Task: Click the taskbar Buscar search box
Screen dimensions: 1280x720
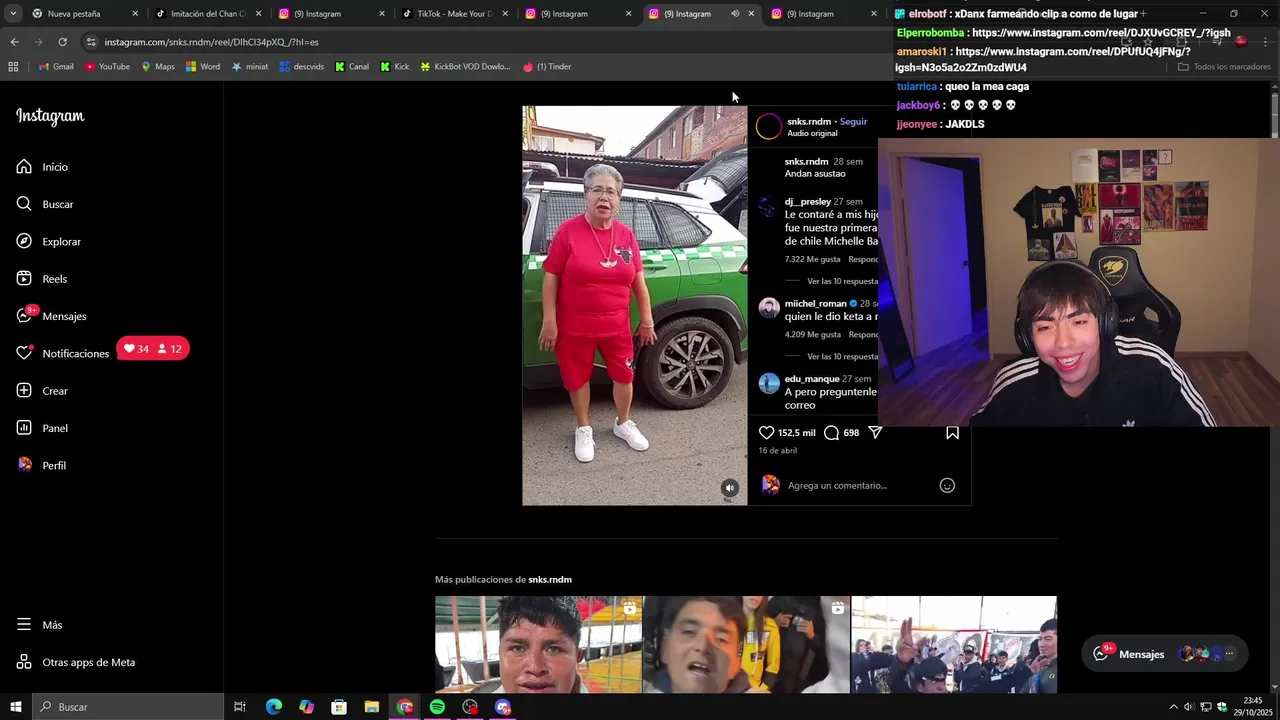Action: pyautogui.click(x=128, y=707)
